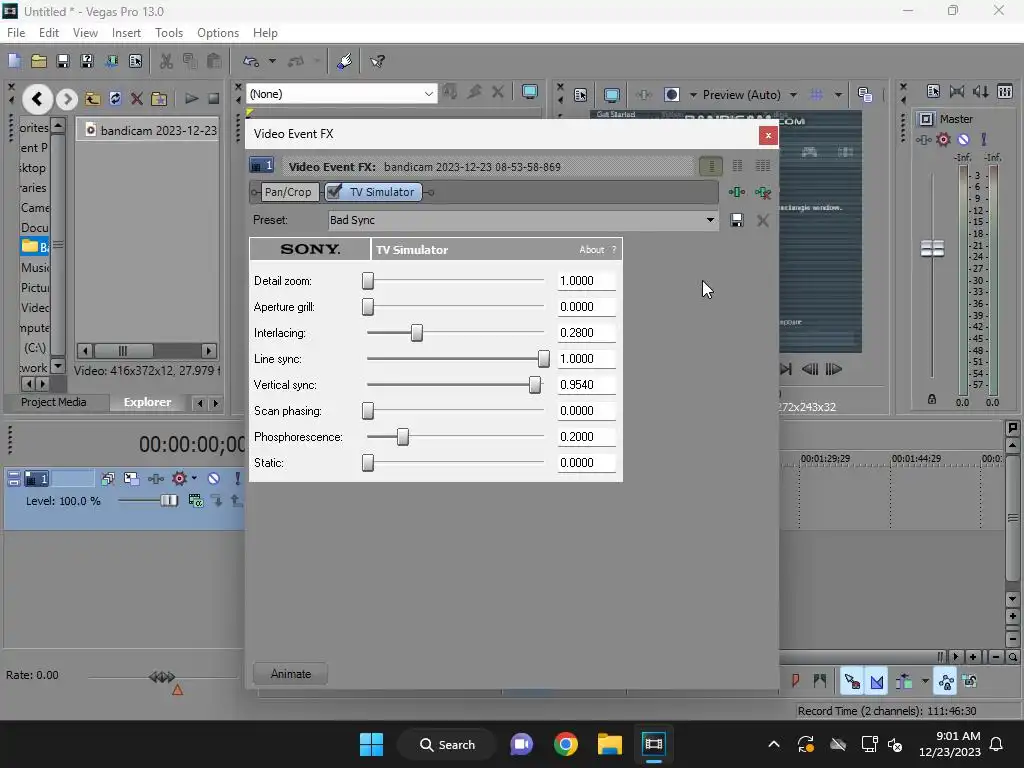Open the Insert menu
1024x768 pixels.
pyautogui.click(x=126, y=33)
